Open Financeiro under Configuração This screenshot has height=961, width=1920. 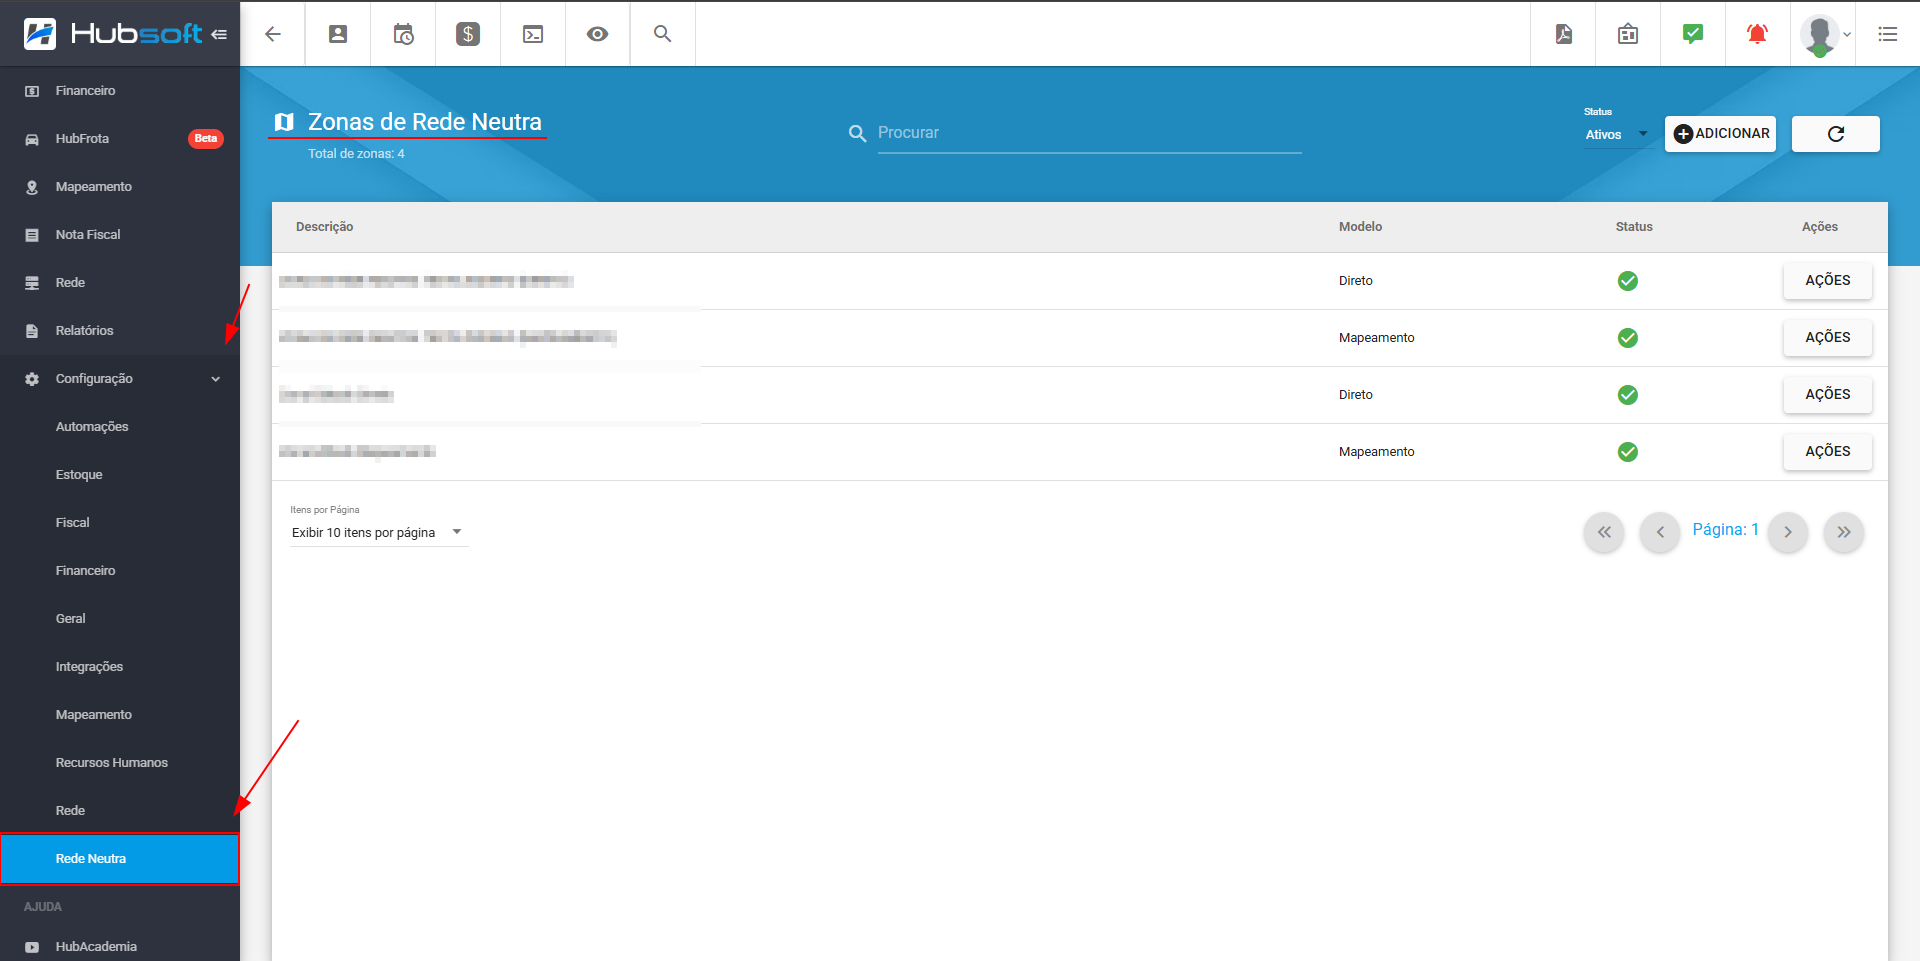(120, 571)
